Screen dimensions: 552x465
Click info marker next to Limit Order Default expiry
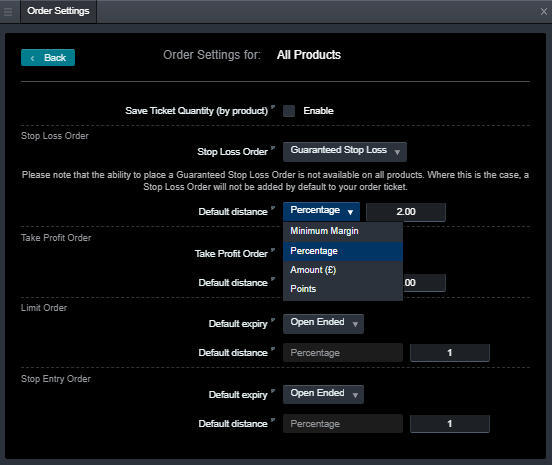click(273, 320)
